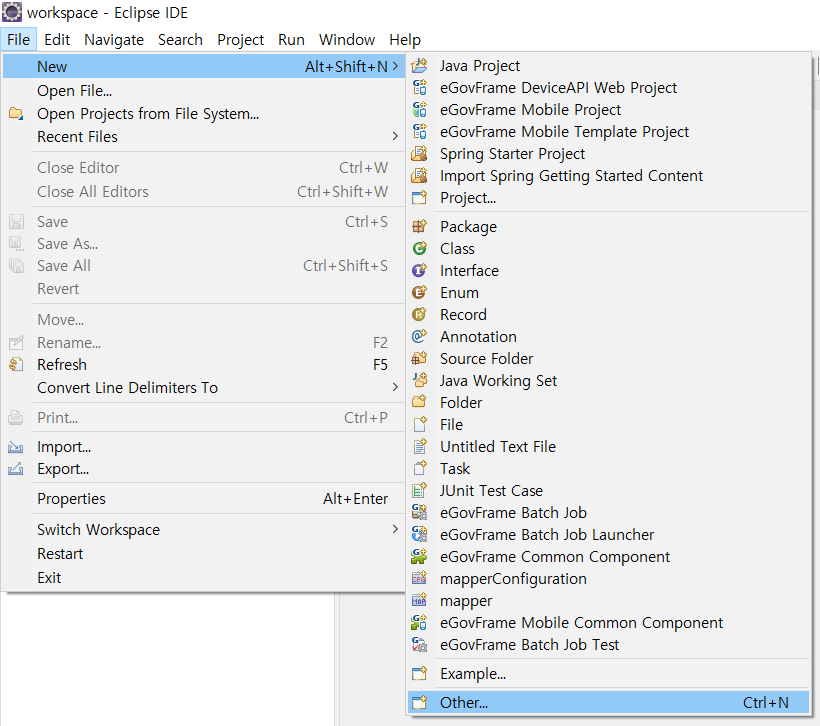Select Task in New submenu
Image resolution: width=820 pixels, height=726 pixels.
pos(608,469)
